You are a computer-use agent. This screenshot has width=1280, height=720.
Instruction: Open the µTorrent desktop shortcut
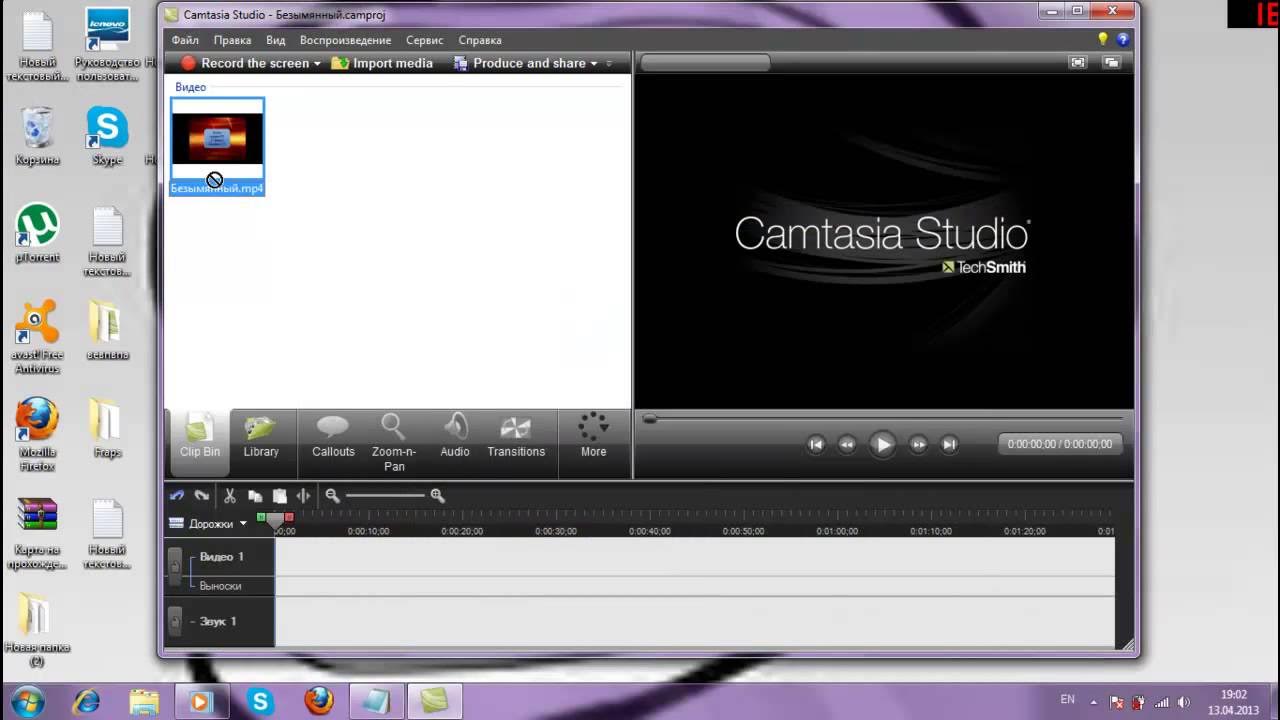tap(37, 233)
